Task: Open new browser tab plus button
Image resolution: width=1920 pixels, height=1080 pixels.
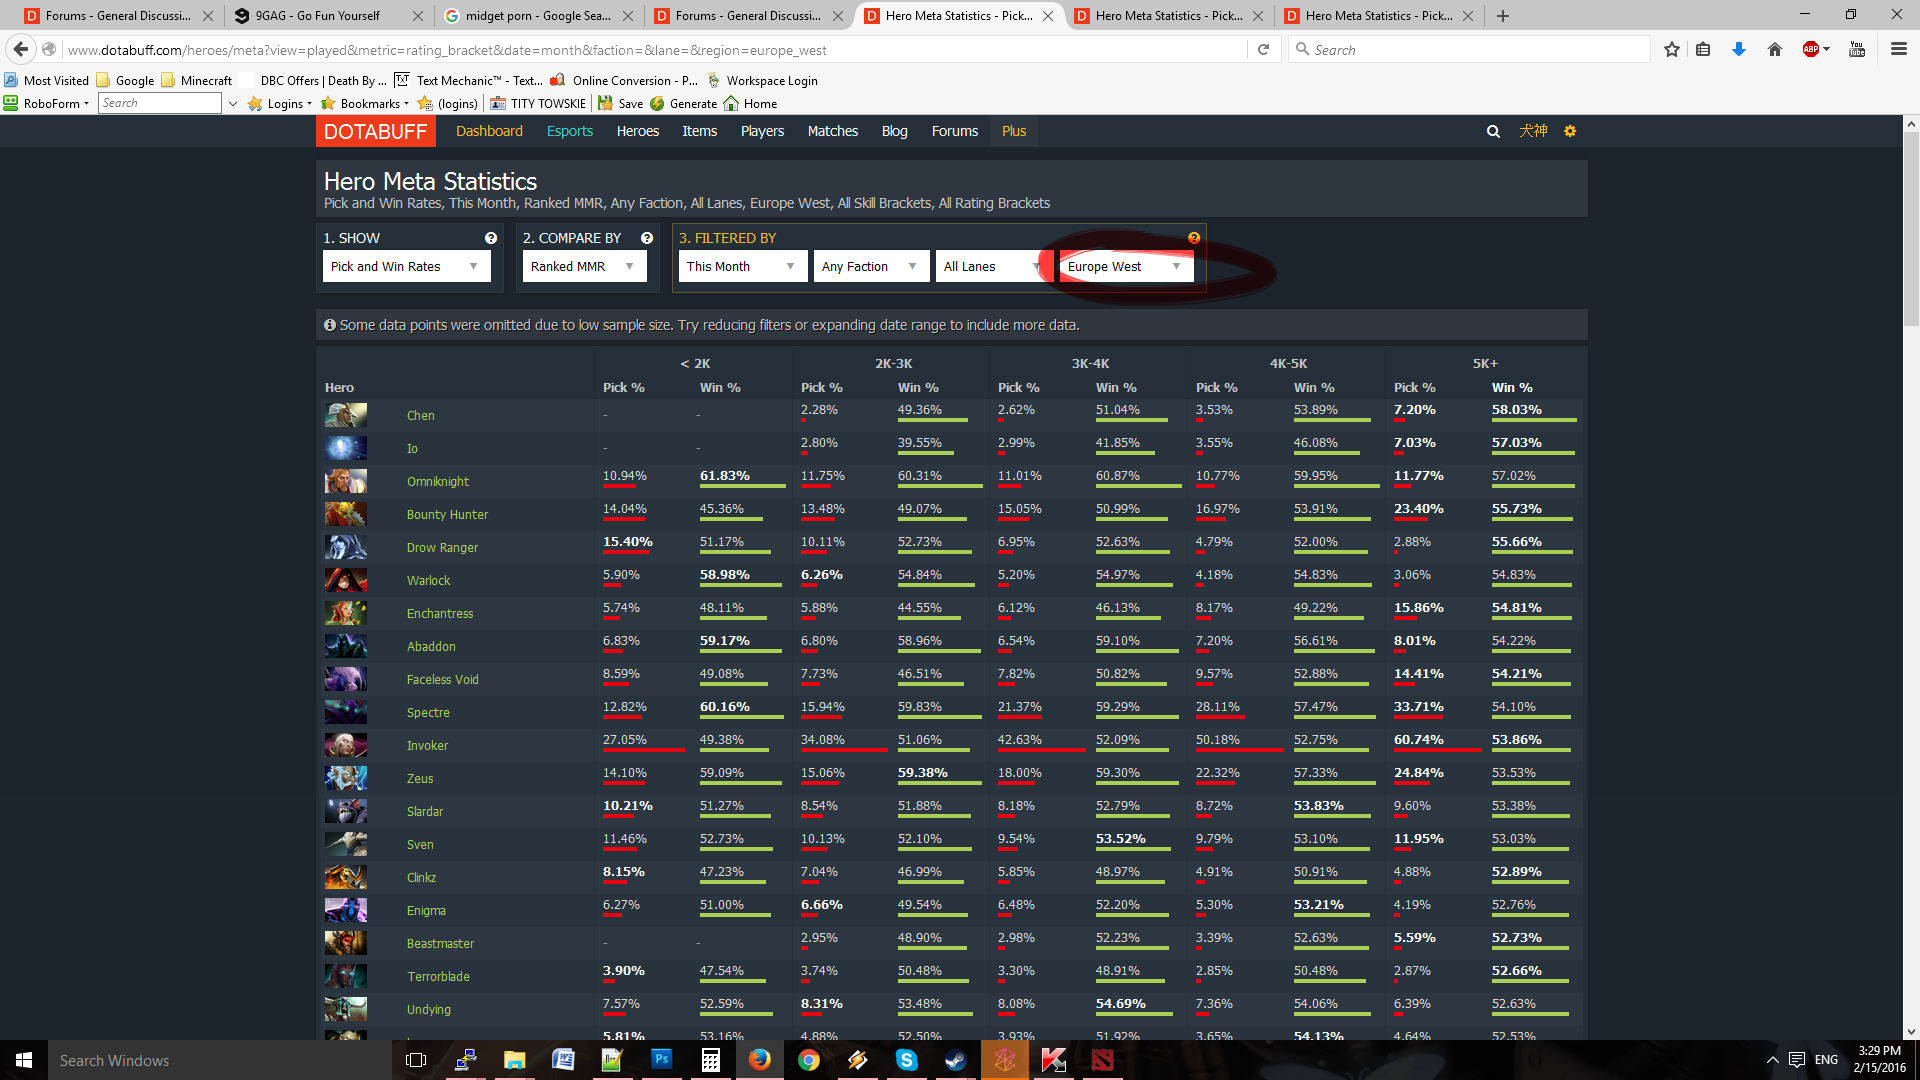Action: point(1503,16)
